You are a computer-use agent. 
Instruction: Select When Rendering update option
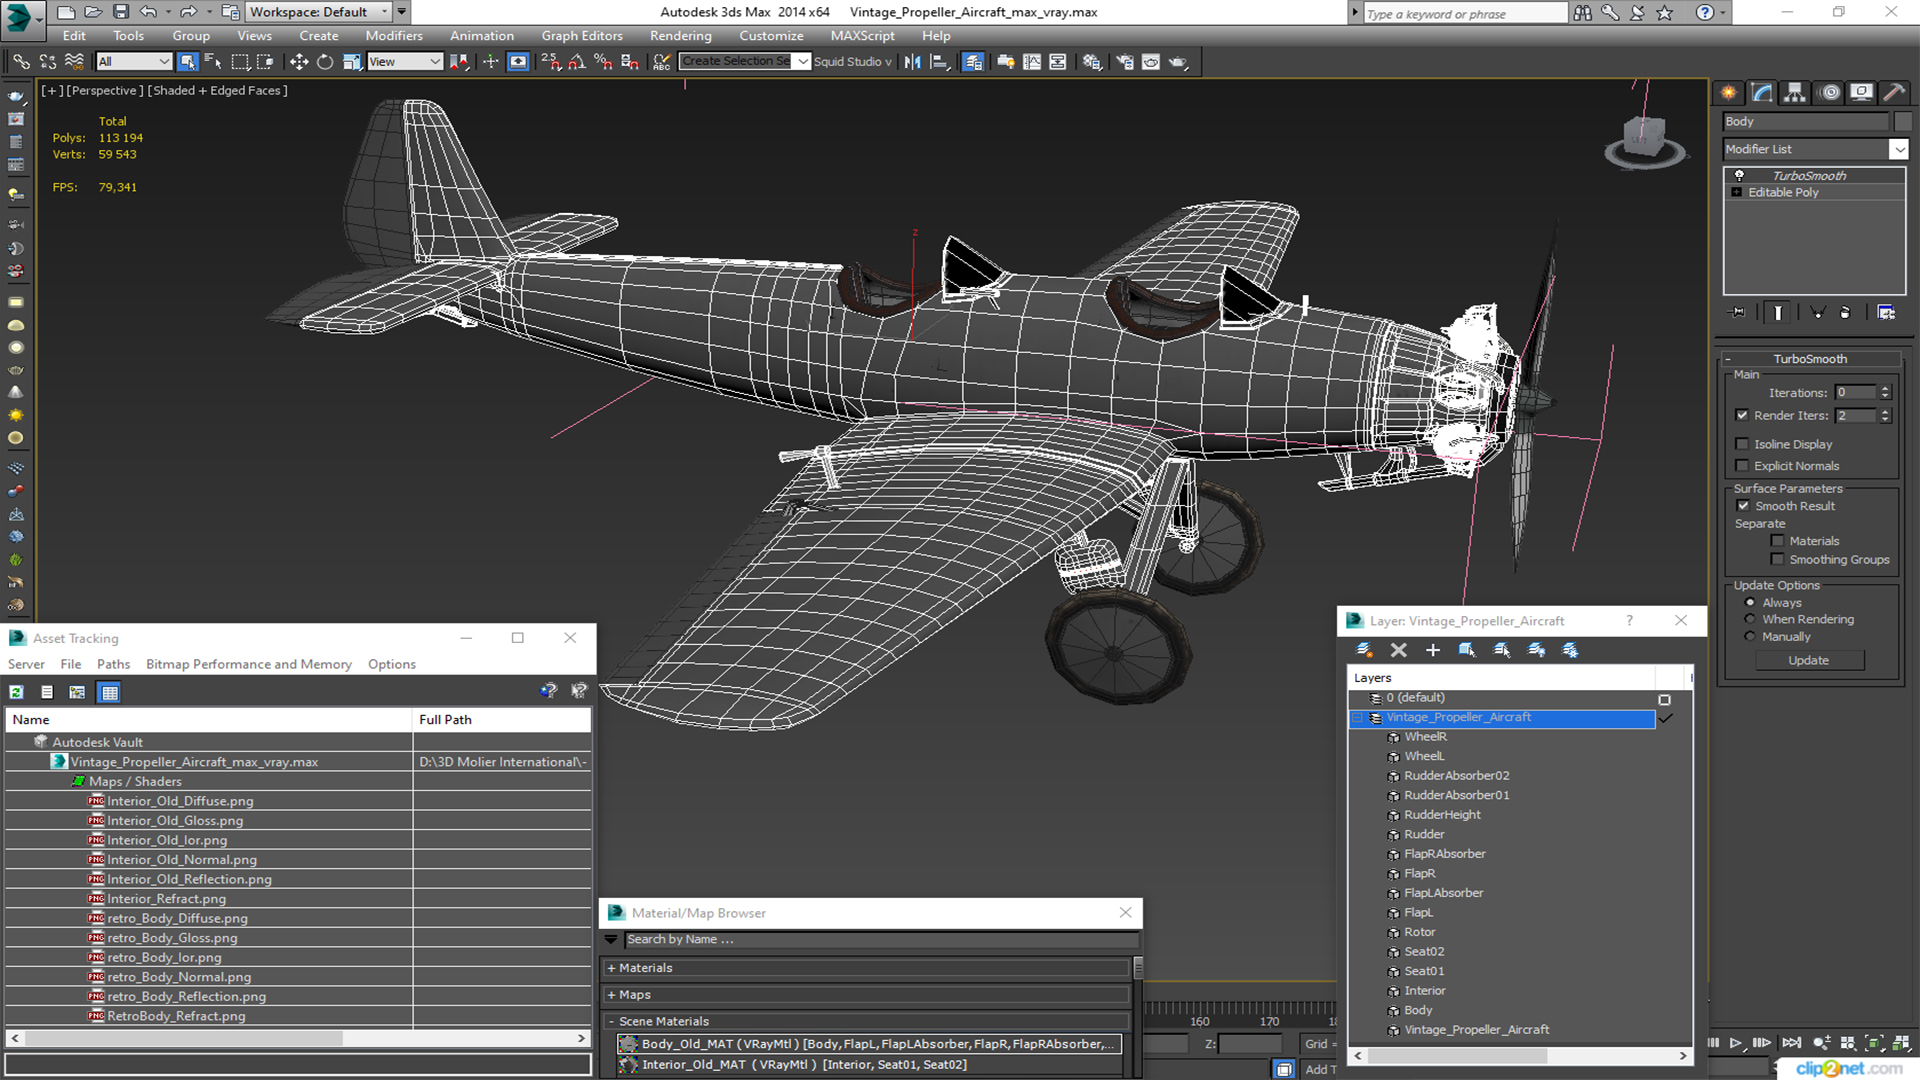pyautogui.click(x=1750, y=620)
